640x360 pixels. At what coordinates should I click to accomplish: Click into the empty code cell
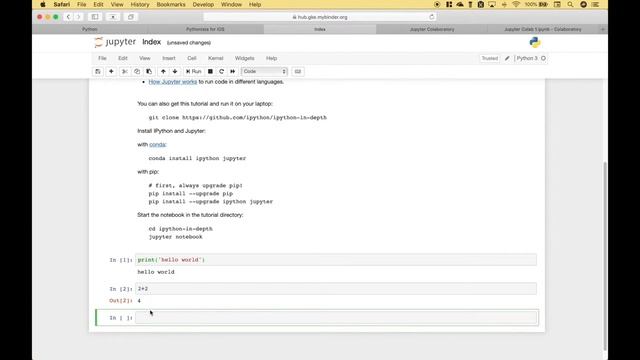pos(336,318)
